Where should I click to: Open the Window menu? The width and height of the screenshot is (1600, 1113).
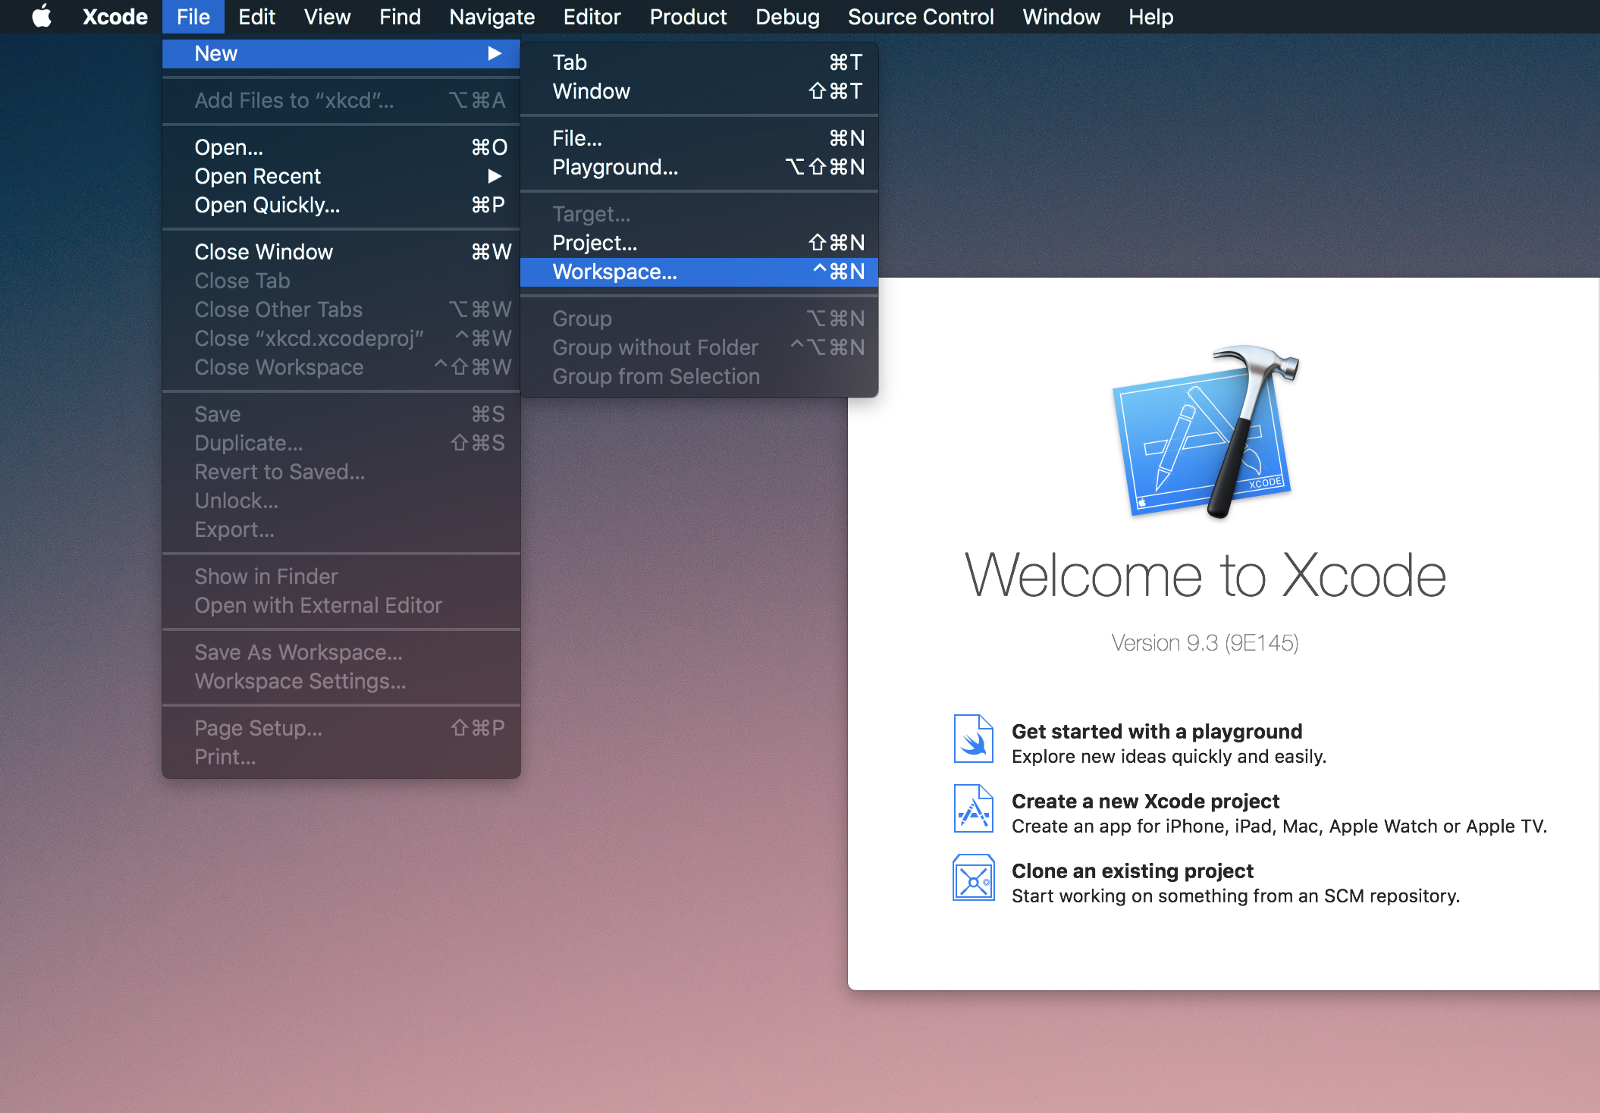point(1061,17)
